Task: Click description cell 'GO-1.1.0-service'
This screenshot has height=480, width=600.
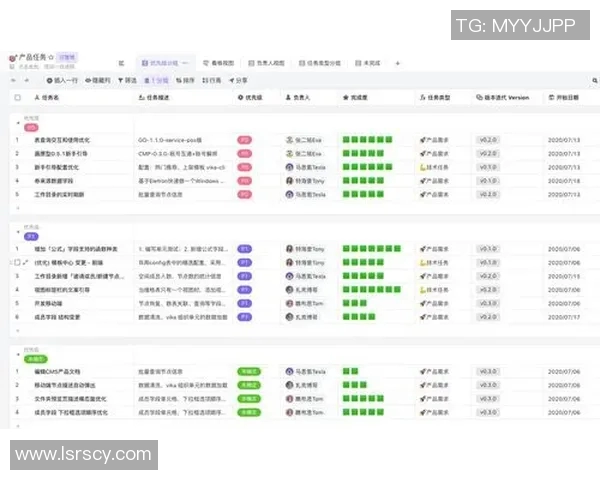Action: click(170, 140)
